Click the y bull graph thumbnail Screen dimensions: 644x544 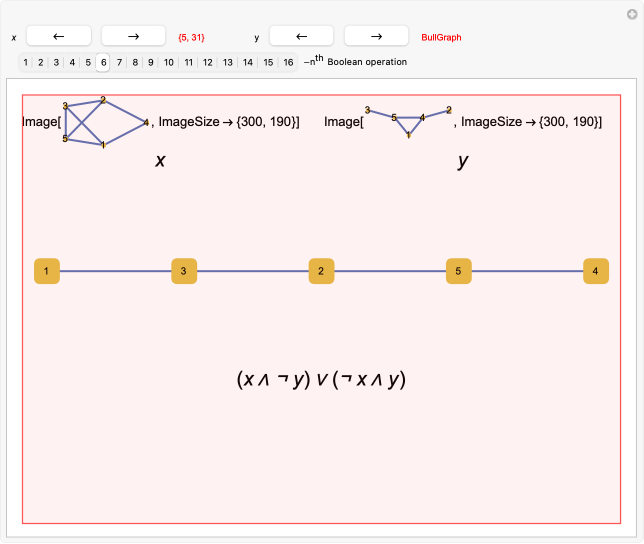[408, 121]
